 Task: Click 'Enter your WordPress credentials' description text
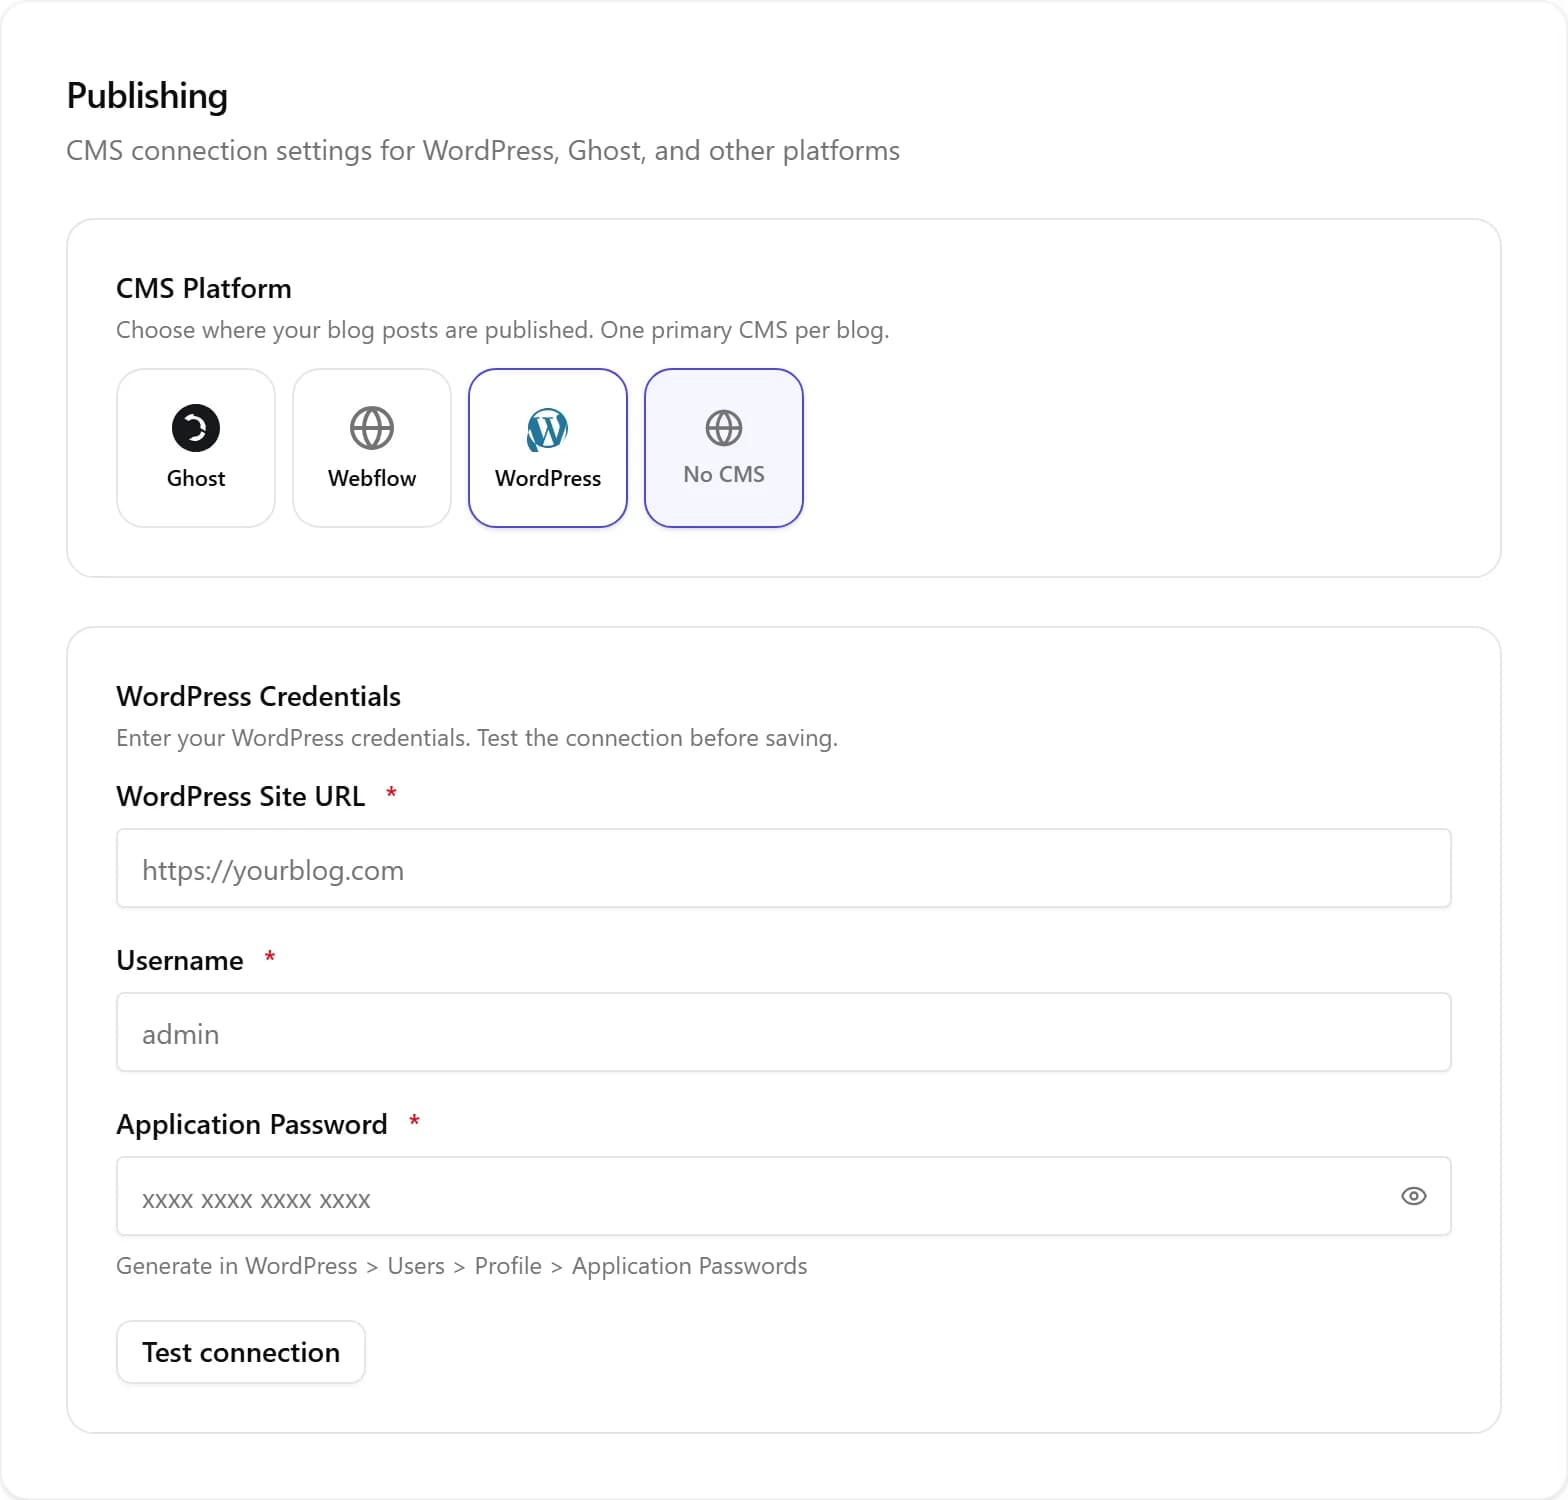click(x=477, y=738)
